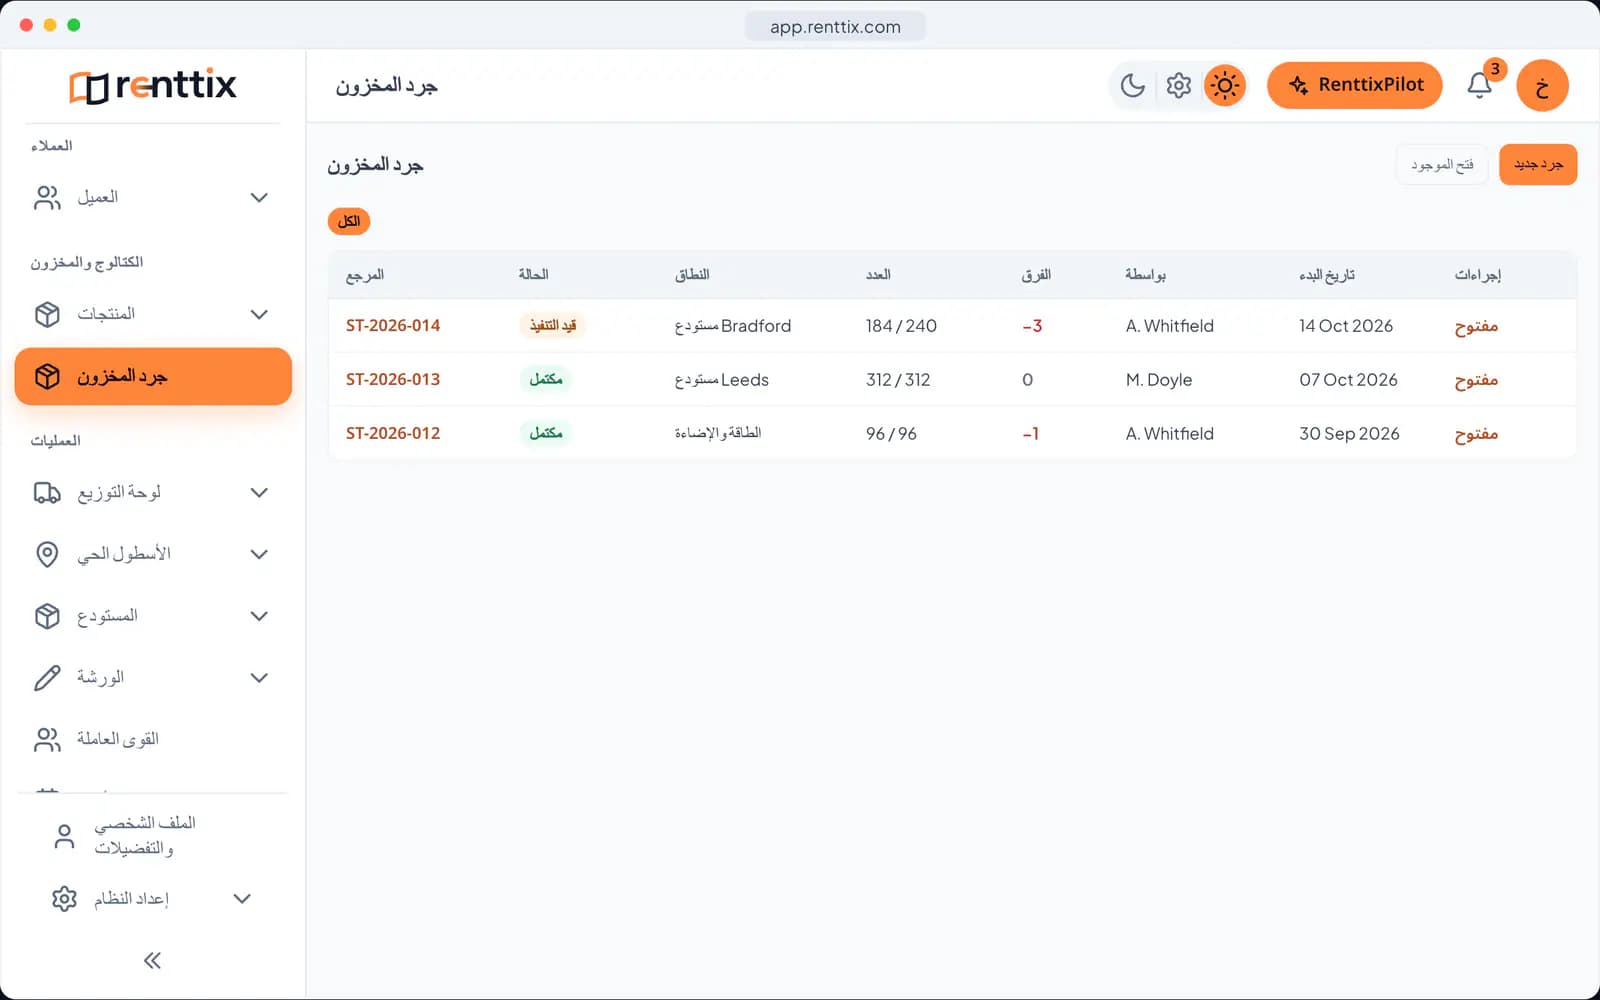This screenshot has width=1600, height=1000.
Task: Expand the الأسطول الحي chevron
Action: pyautogui.click(x=259, y=554)
